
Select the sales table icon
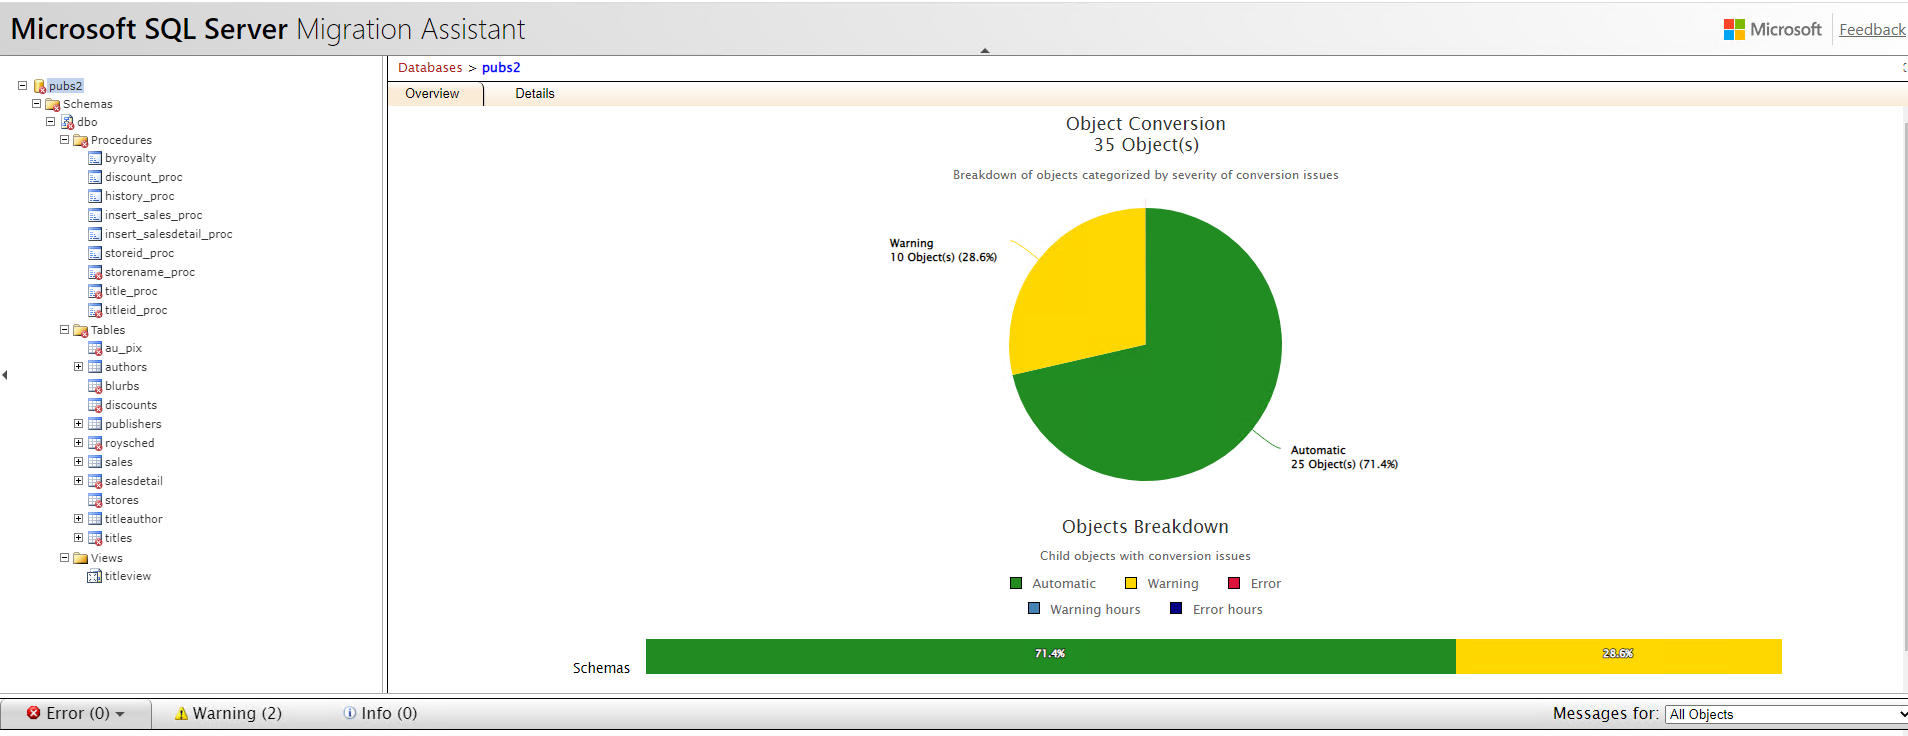(x=95, y=462)
